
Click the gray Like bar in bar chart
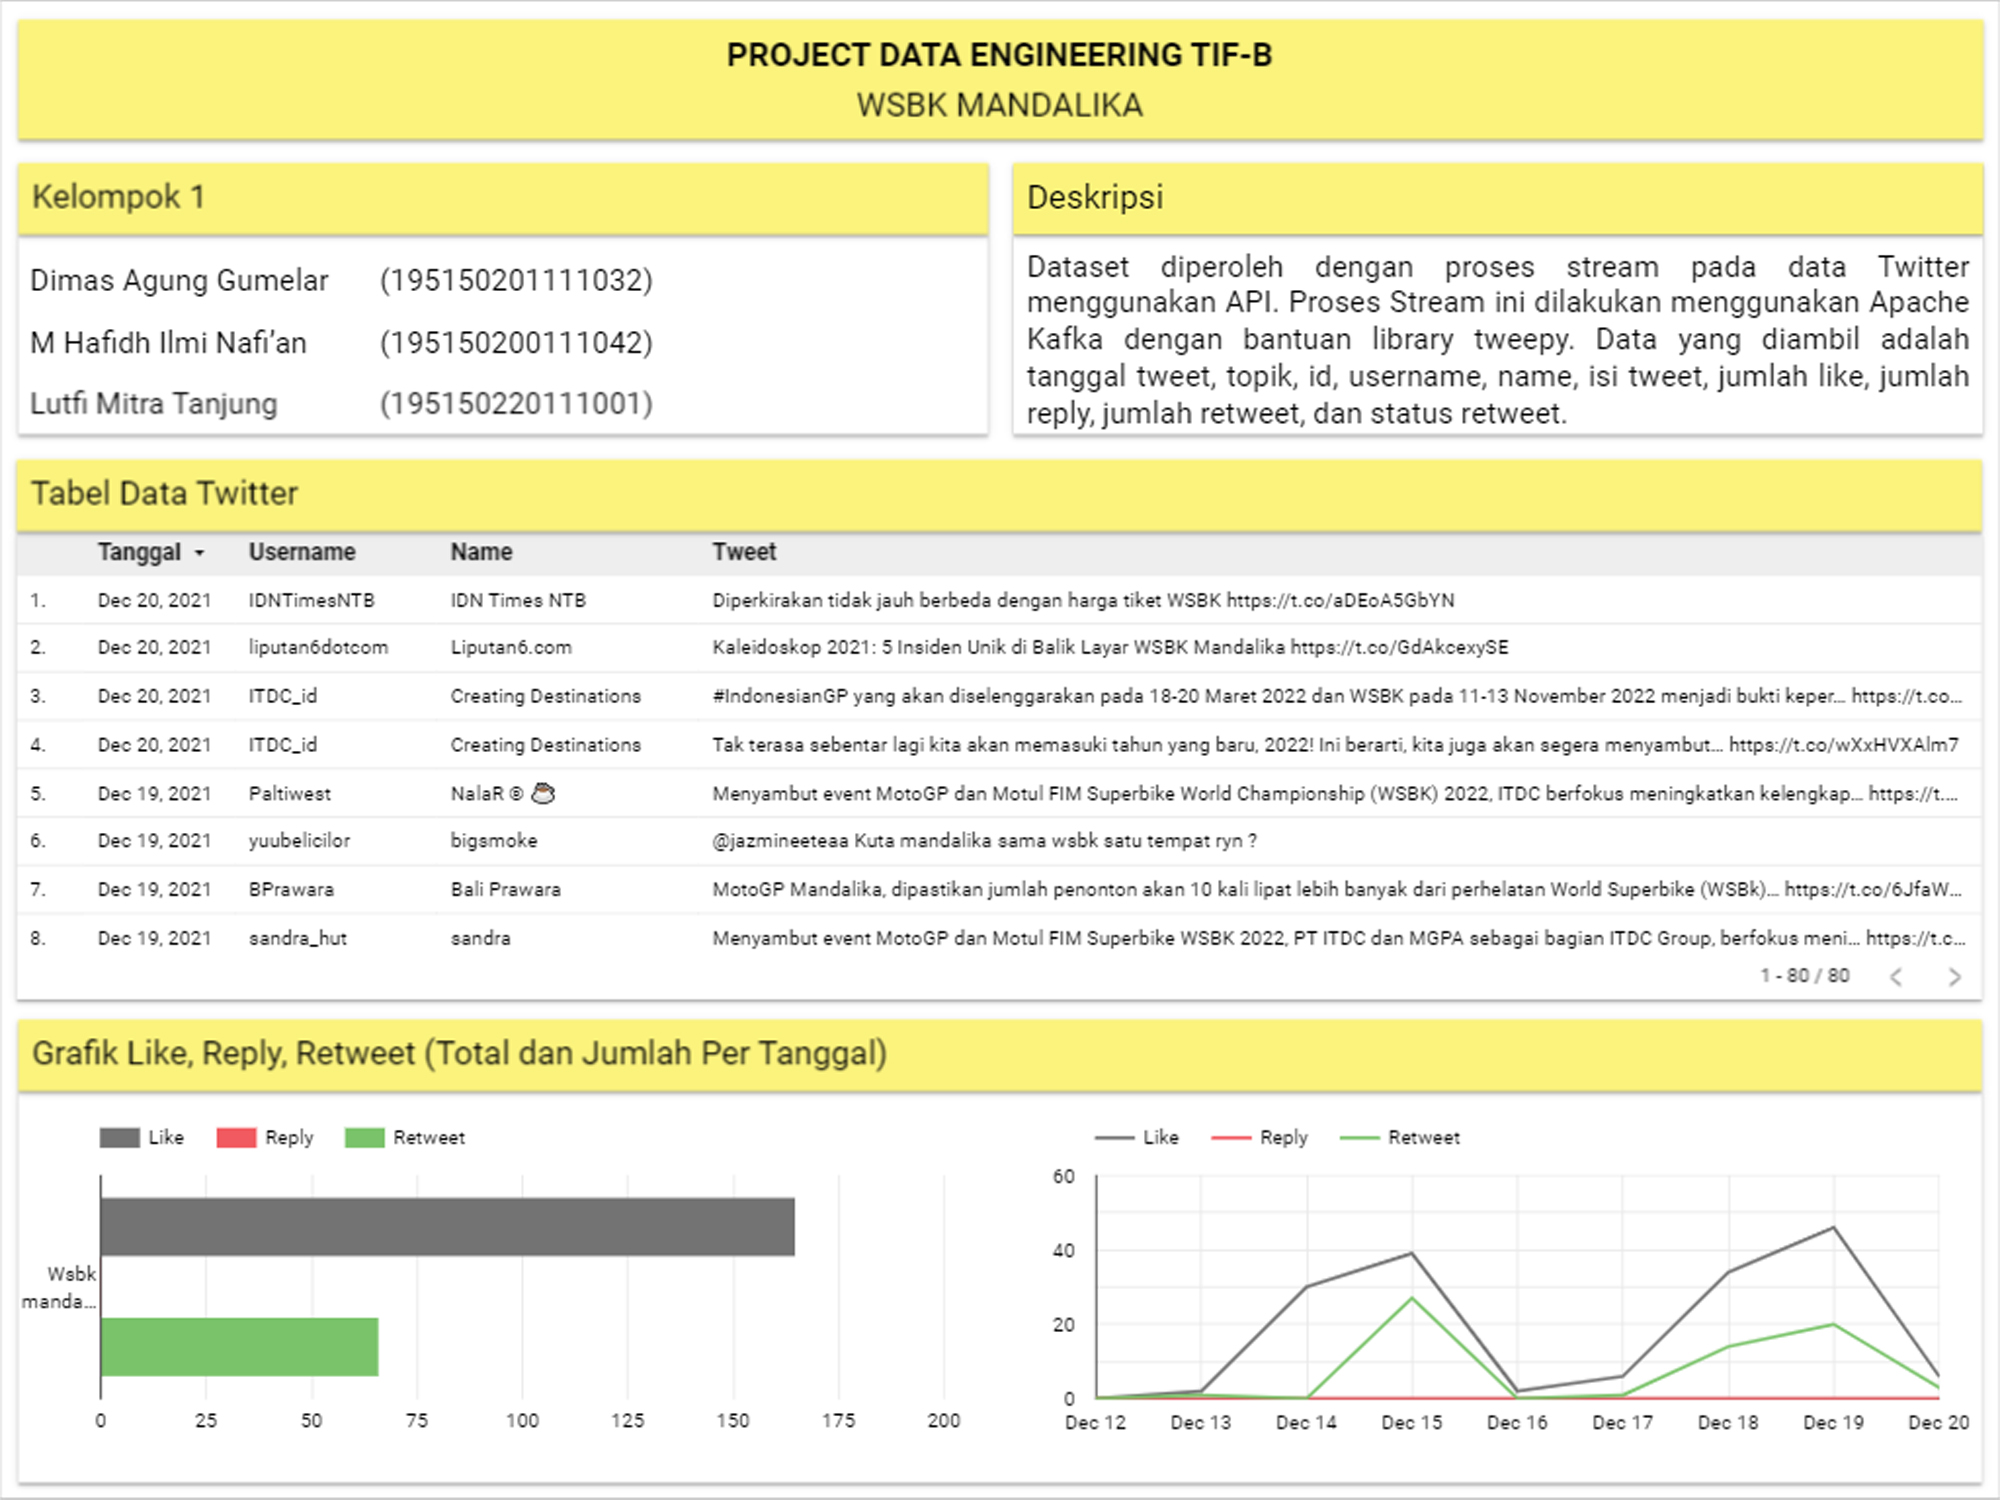point(447,1226)
